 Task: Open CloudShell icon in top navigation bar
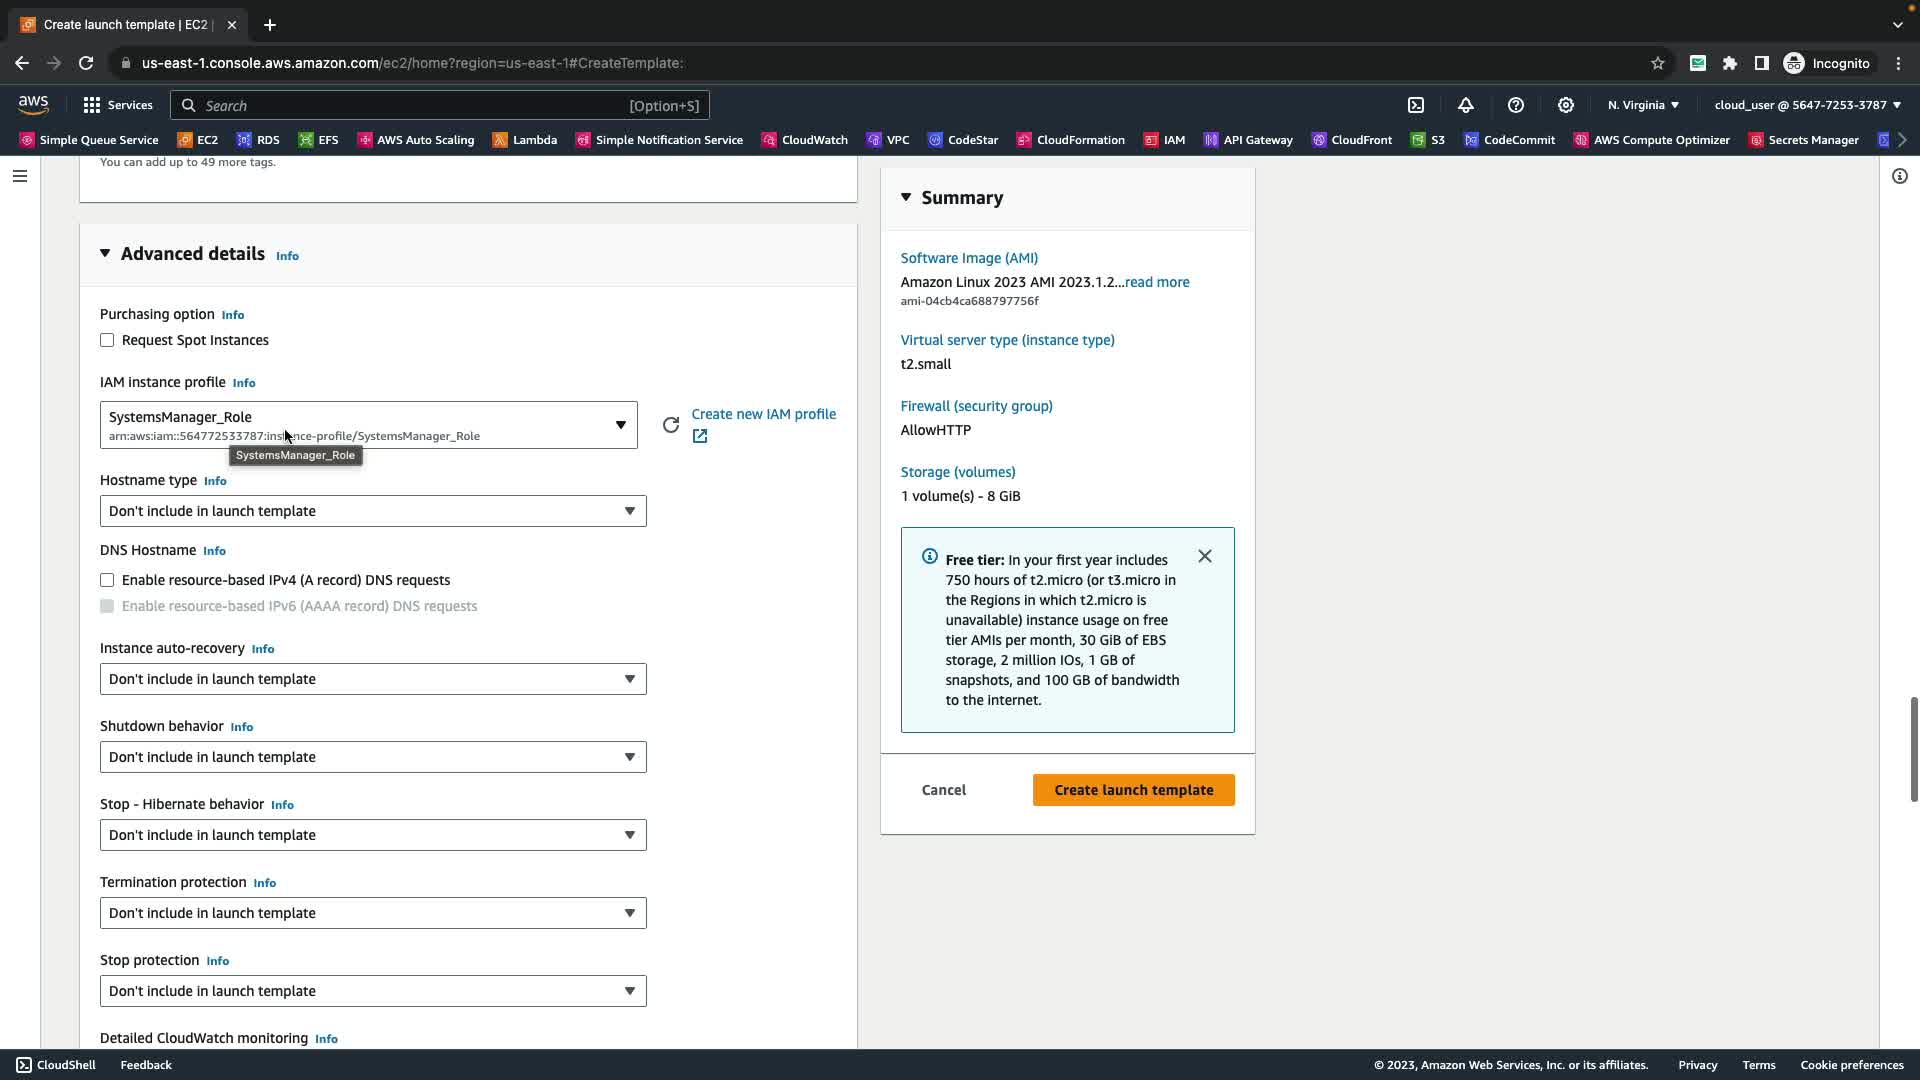coord(1416,105)
